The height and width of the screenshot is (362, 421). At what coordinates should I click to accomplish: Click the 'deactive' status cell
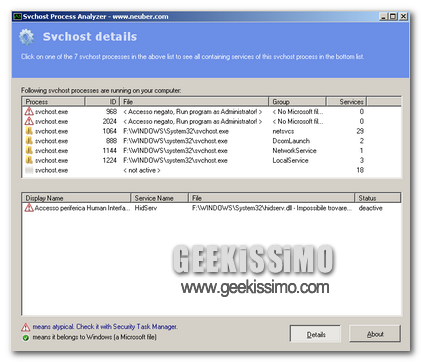(370, 208)
